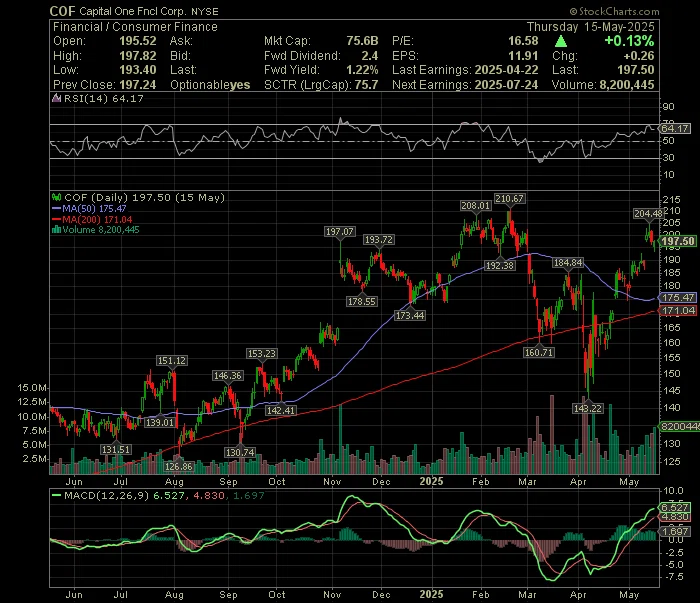Click the Low price 193.40
Image resolution: width=700 pixels, height=603 pixels.
coord(138,70)
